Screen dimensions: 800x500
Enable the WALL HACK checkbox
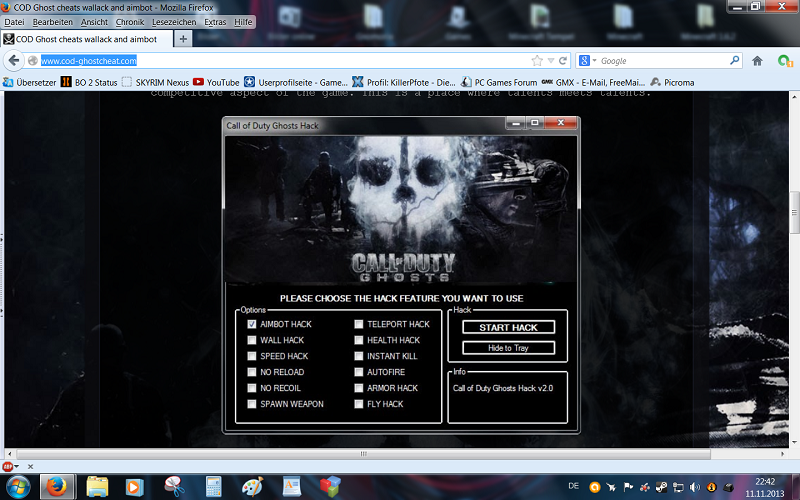252,340
